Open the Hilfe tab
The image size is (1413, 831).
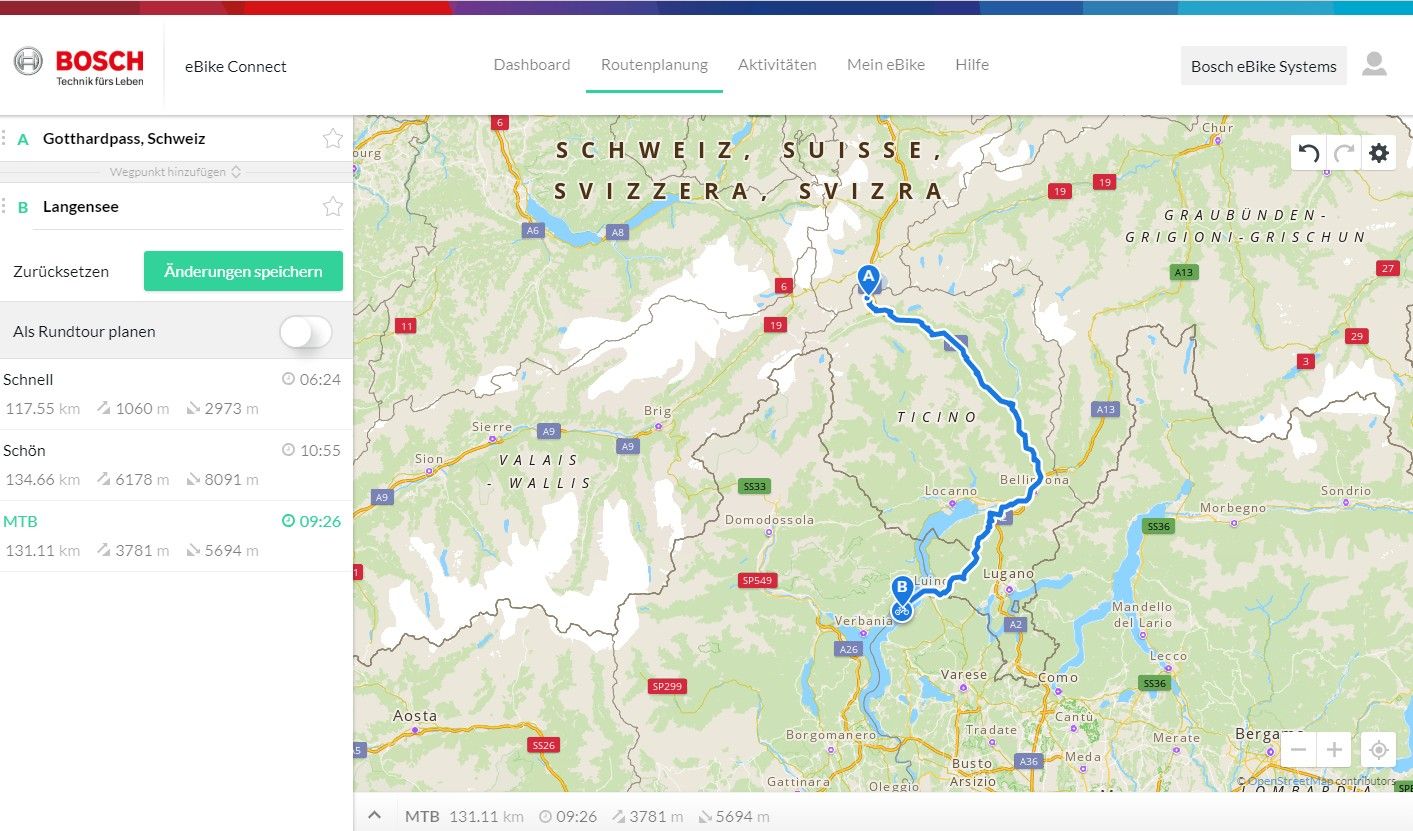(972, 65)
